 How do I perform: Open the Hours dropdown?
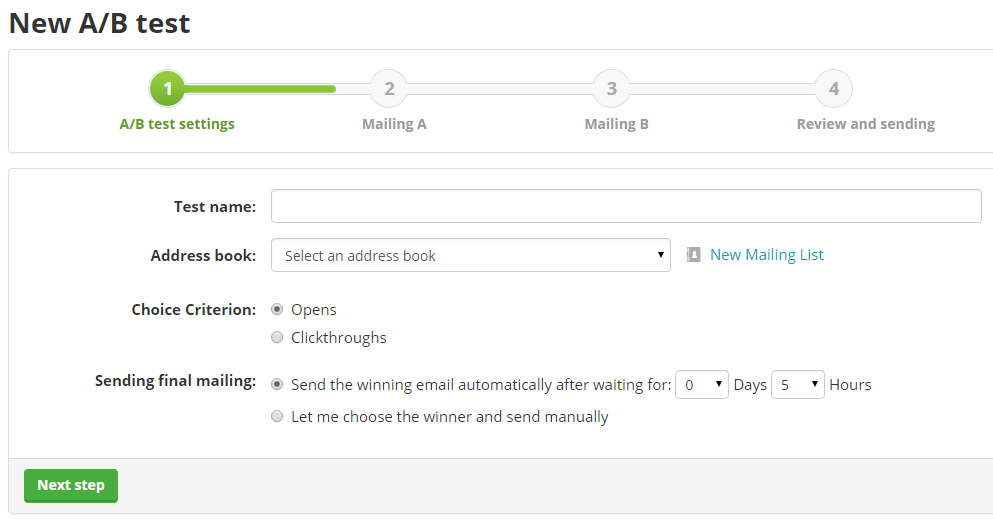point(797,385)
